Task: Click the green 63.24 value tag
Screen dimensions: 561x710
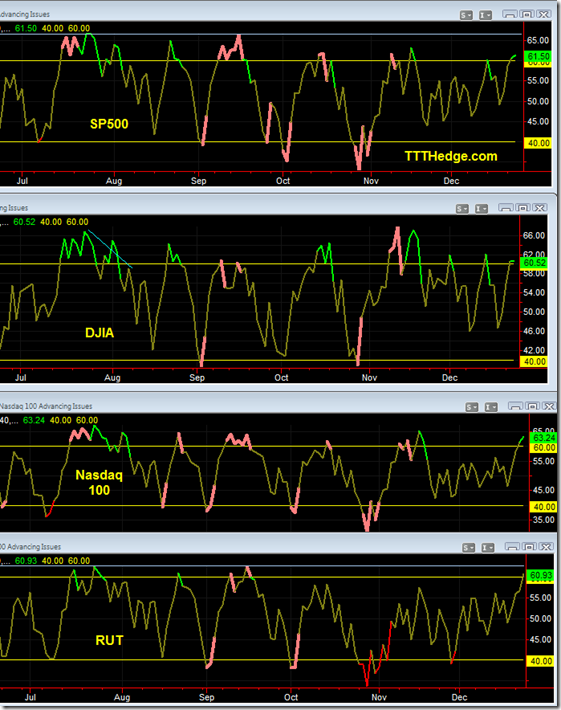Action: pos(543,437)
